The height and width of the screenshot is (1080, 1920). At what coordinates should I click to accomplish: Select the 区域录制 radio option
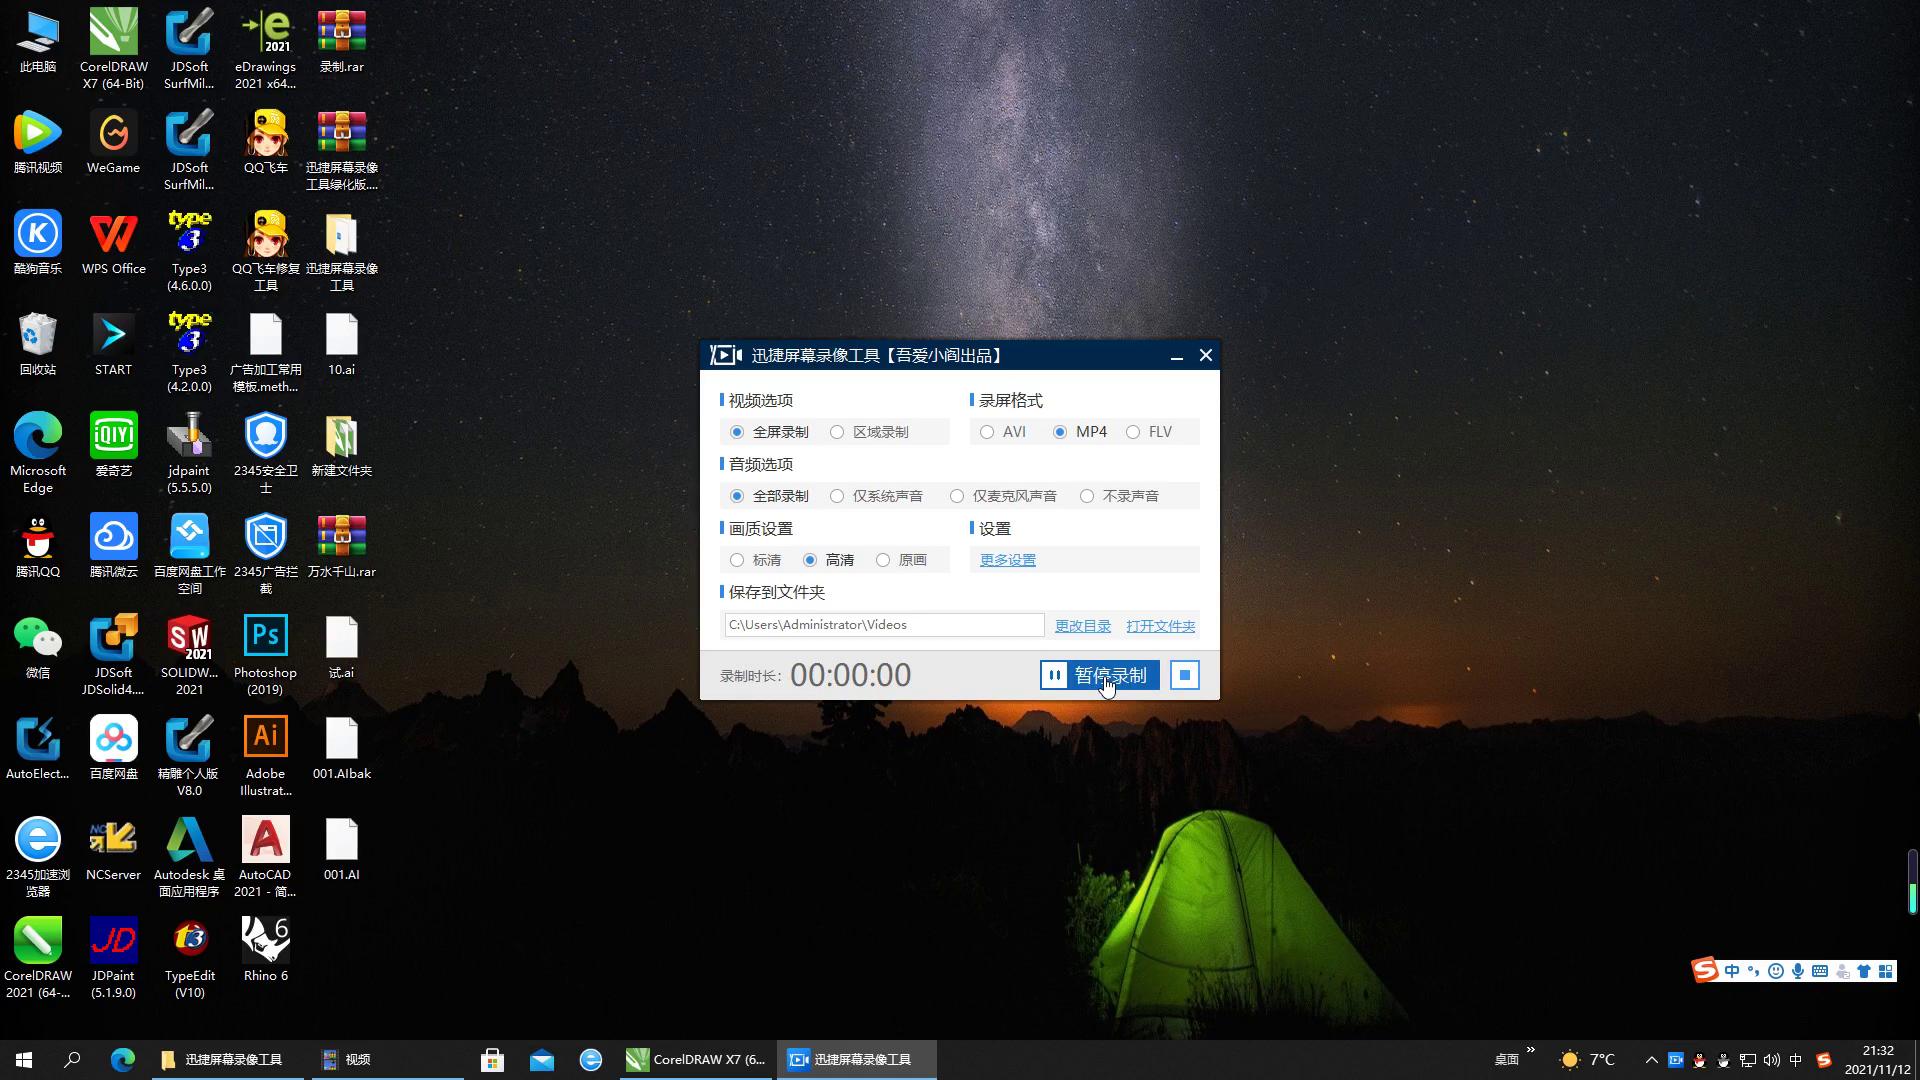pos(838,432)
